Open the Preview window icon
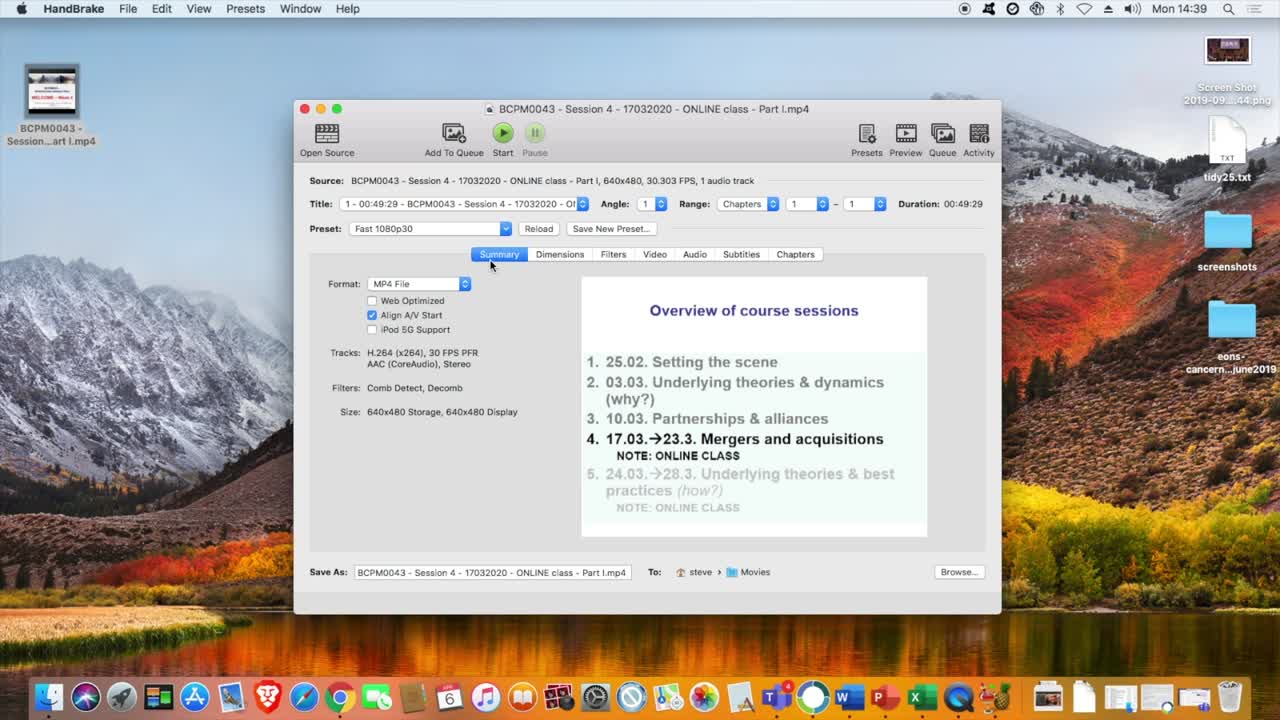 pyautogui.click(x=906, y=133)
